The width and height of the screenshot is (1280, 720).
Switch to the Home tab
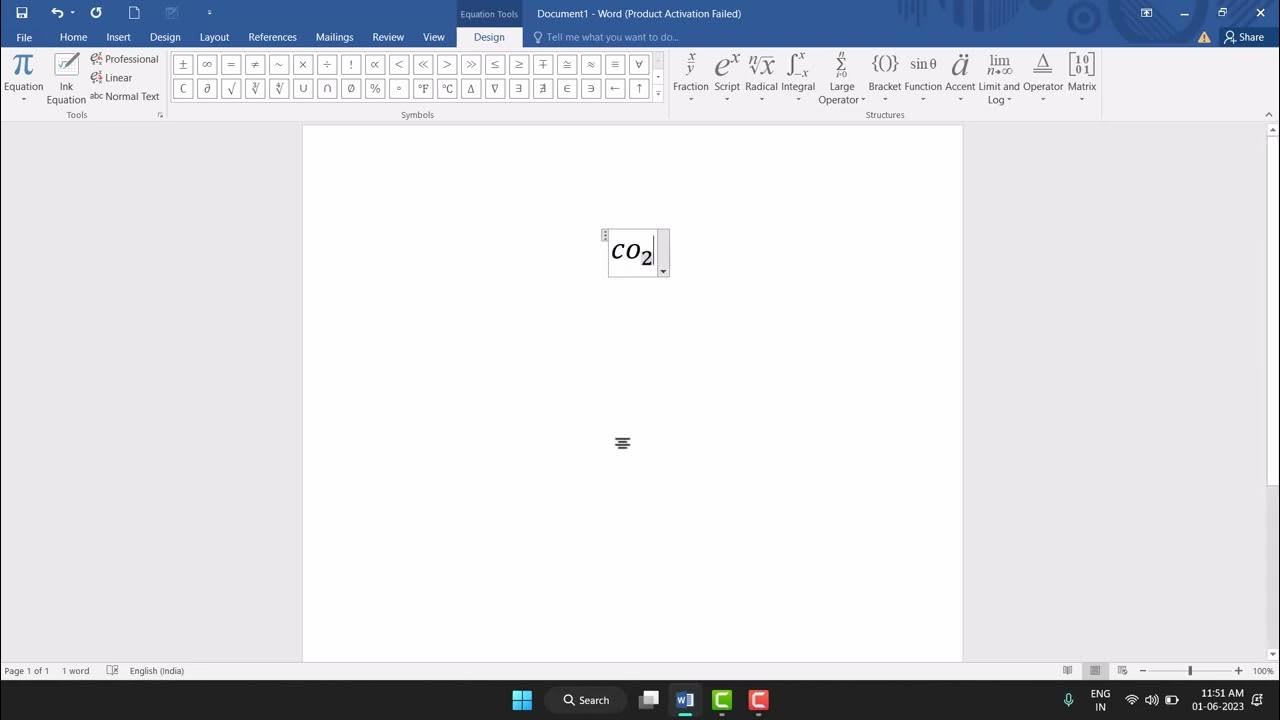pyautogui.click(x=73, y=37)
